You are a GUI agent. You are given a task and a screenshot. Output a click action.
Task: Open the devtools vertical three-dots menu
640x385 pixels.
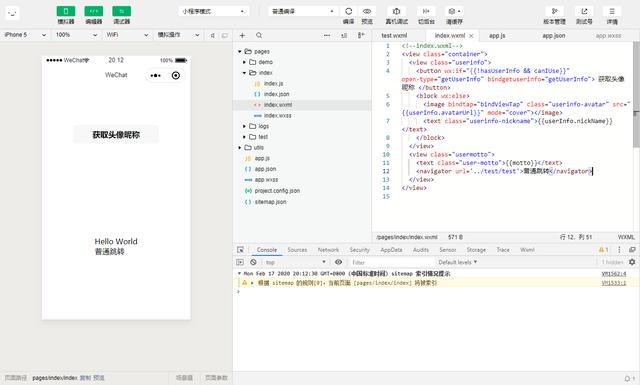point(619,250)
